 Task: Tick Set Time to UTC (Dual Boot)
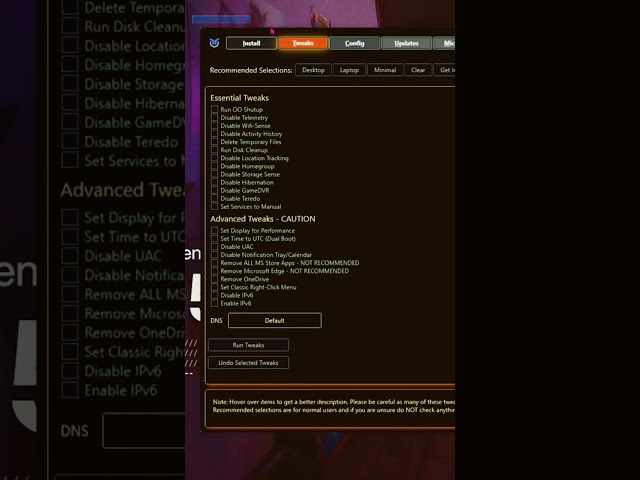pos(214,238)
